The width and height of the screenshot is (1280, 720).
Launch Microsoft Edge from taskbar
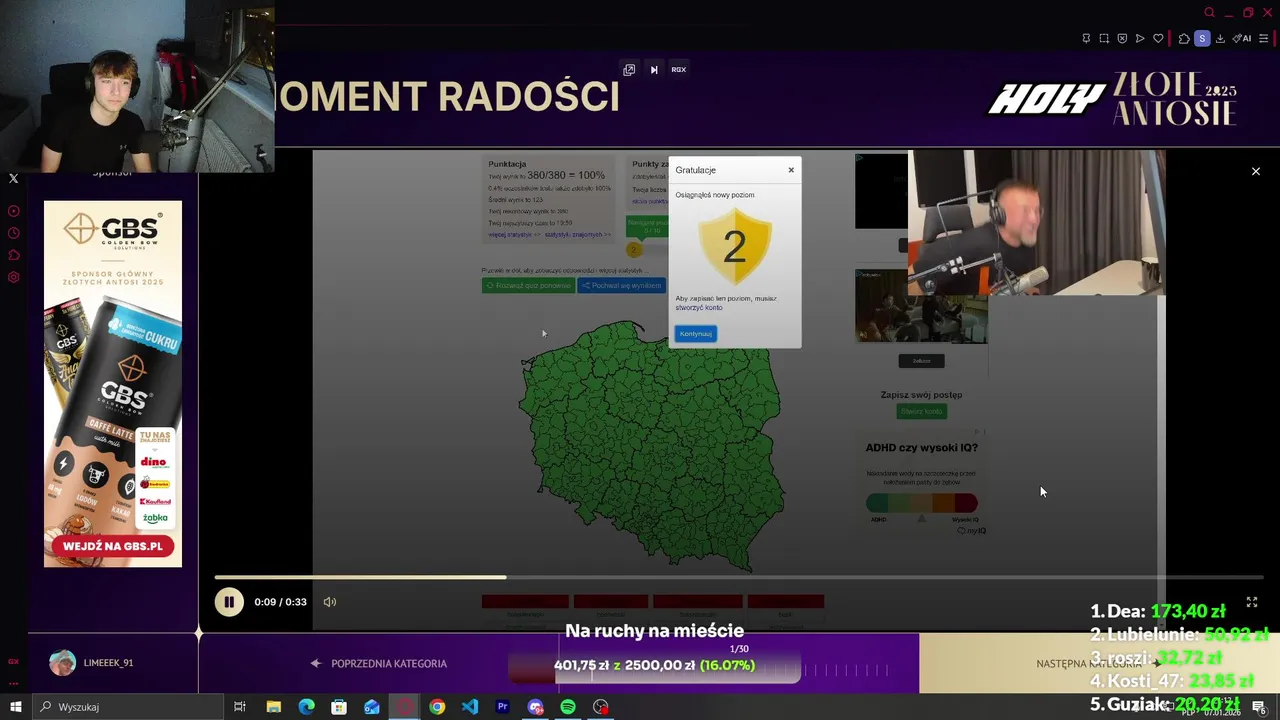click(306, 707)
